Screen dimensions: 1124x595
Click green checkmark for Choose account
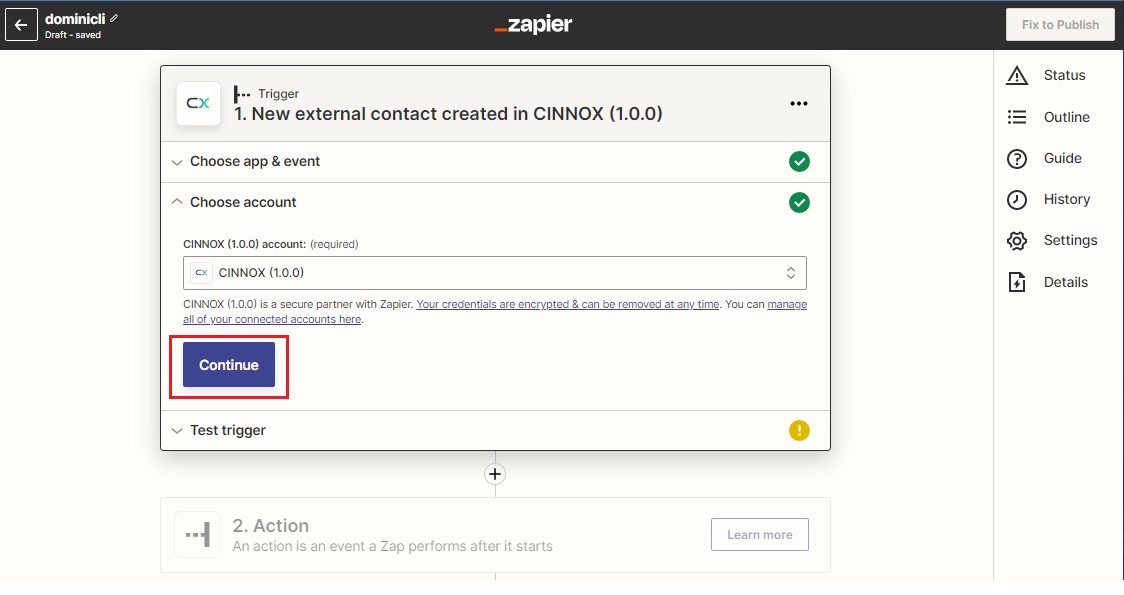click(799, 203)
